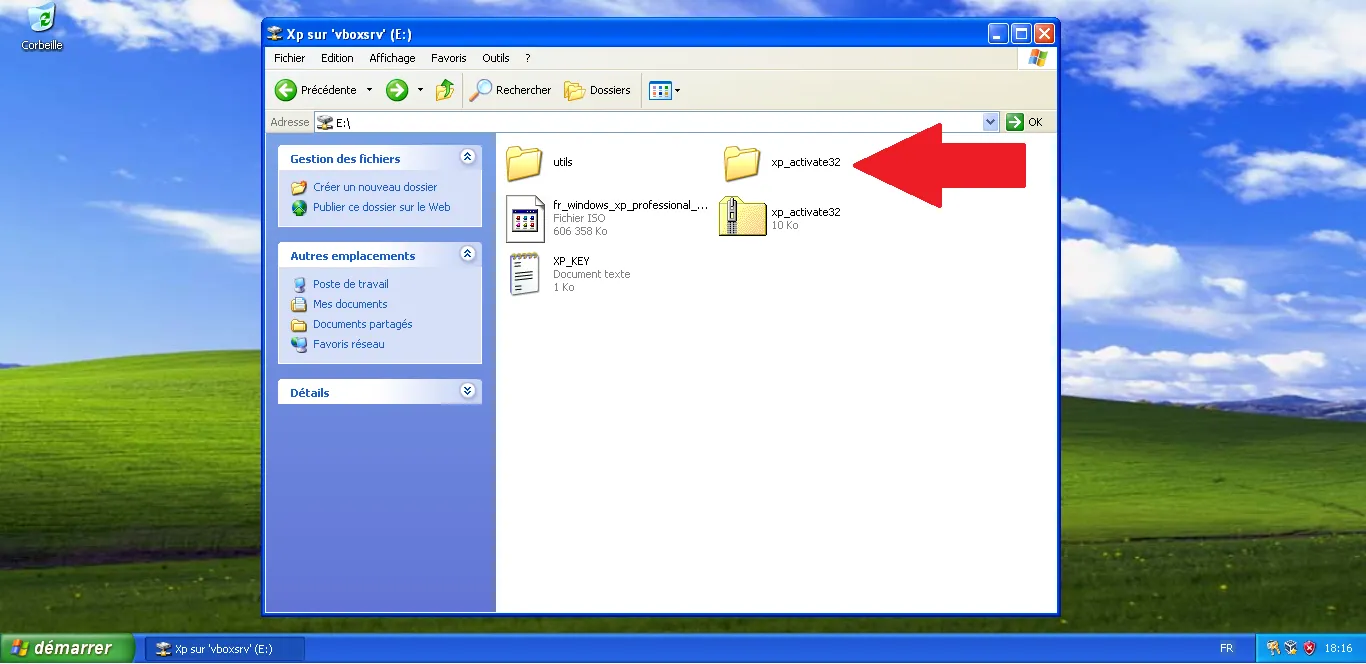Open the Affichage menu
The image size is (1366, 664).
pos(391,57)
